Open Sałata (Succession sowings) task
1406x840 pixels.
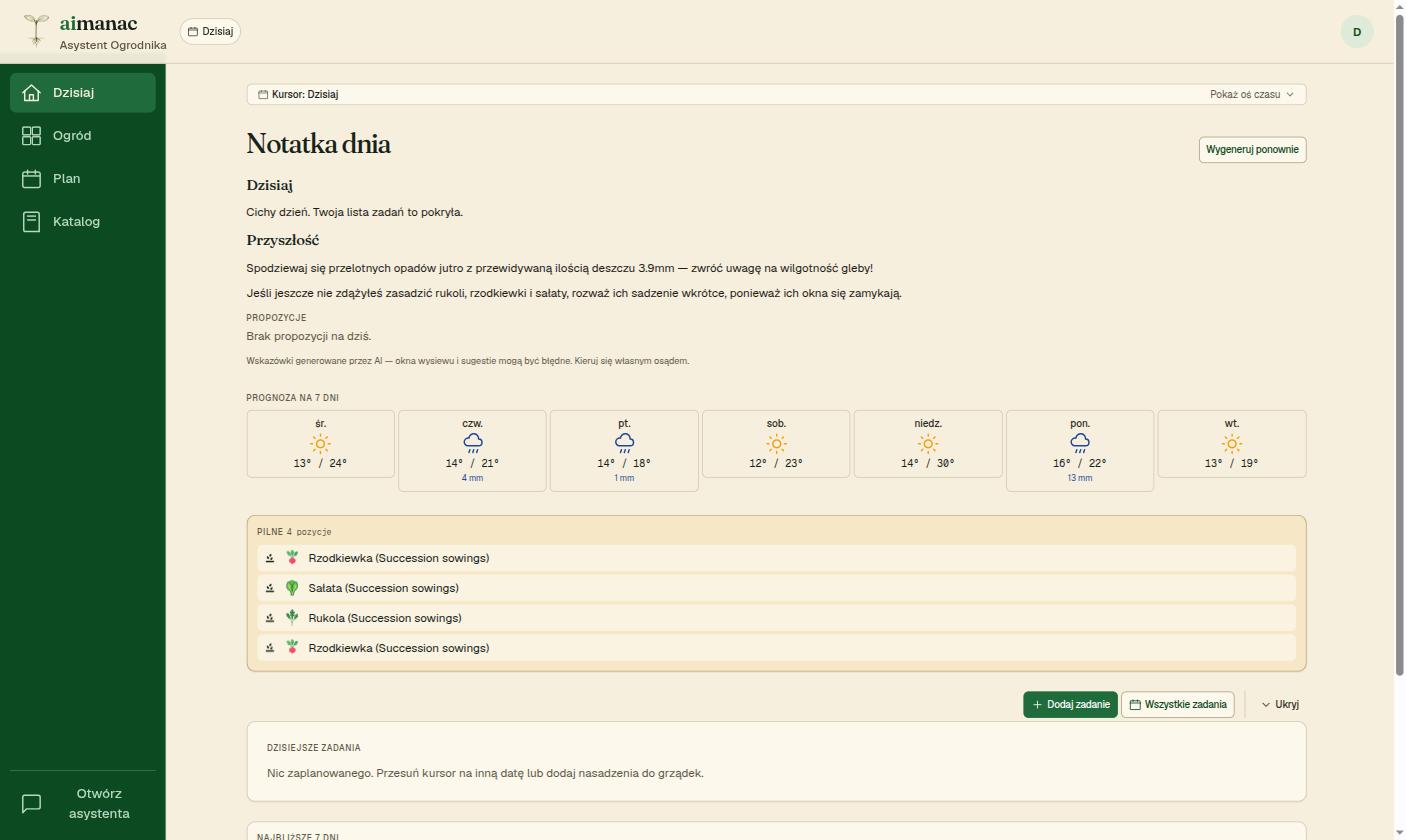tap(776, 588)
